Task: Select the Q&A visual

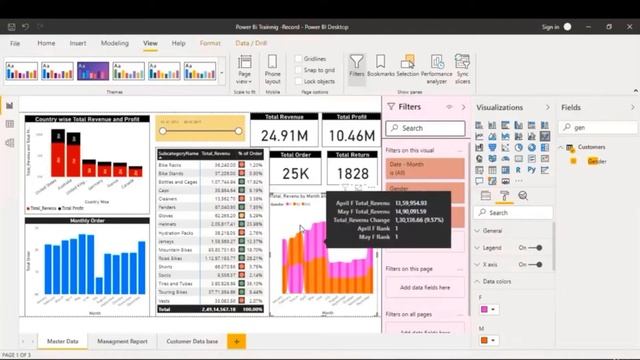Action: (x=479, y=181)
